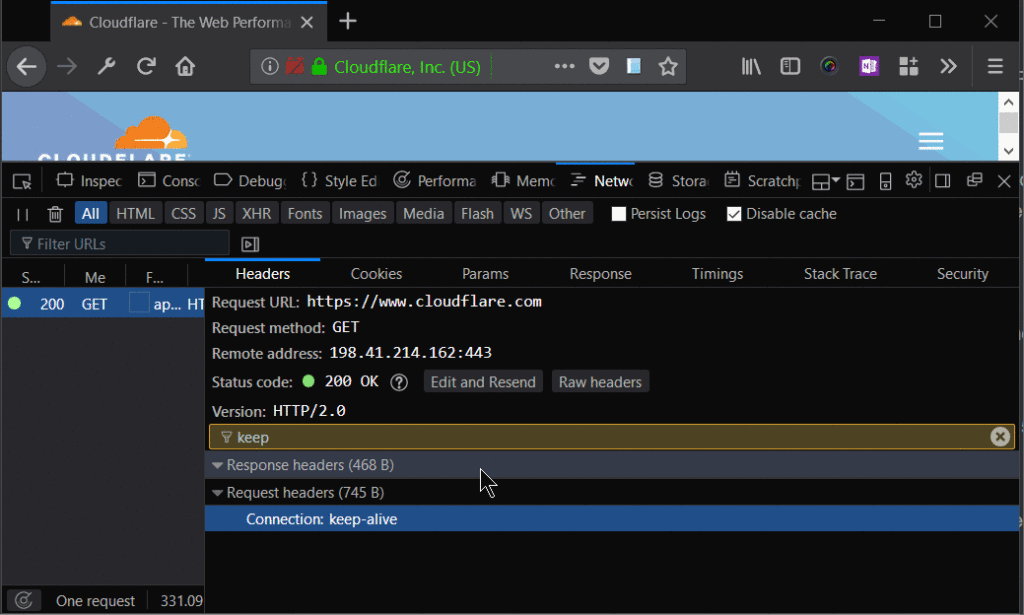Image resolution: width=1024 pixels, height=615 pixels.
Task: Dock devtools to side of browser window
Action: click(x=942, y=181)
